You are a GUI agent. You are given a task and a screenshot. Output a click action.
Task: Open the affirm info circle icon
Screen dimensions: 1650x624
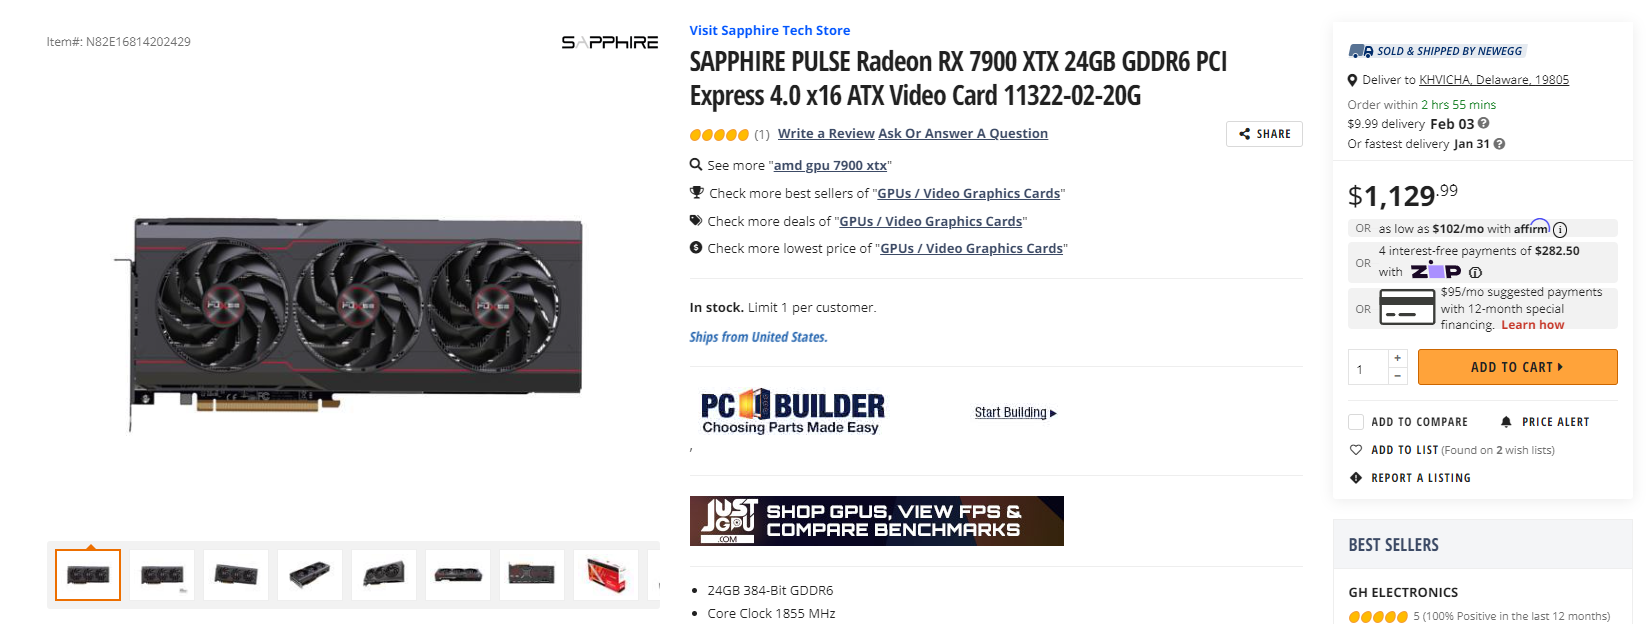pyautogui.click(x=1560, y=229)
